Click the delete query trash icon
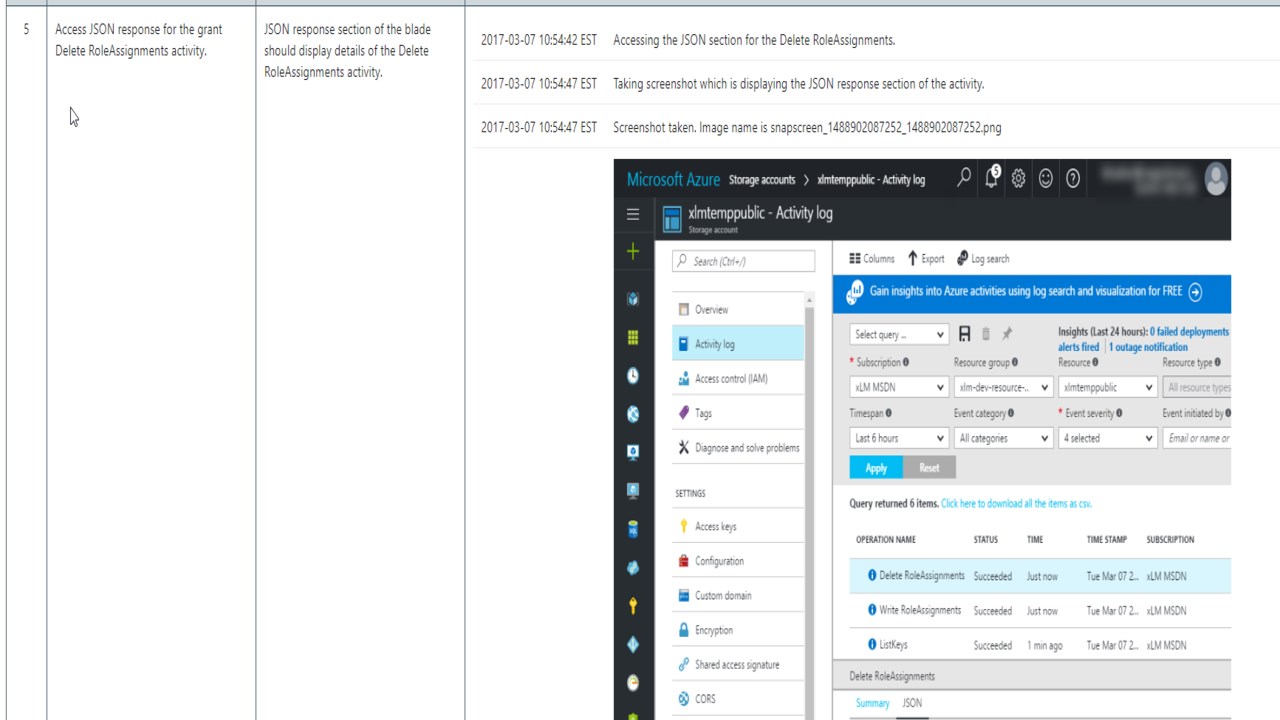1280x720 pixels. pyautogui.click(x=986, y=334)
